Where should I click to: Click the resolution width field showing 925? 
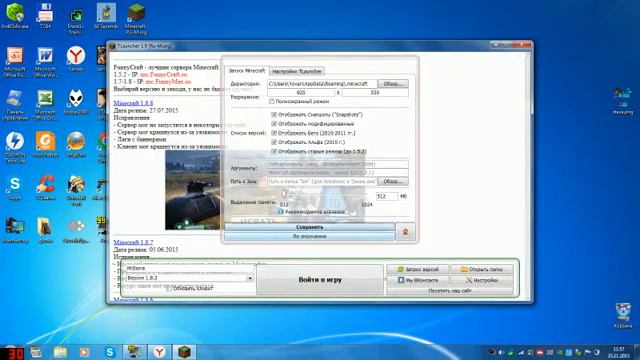pyautogui.click(x=301, y=93)
